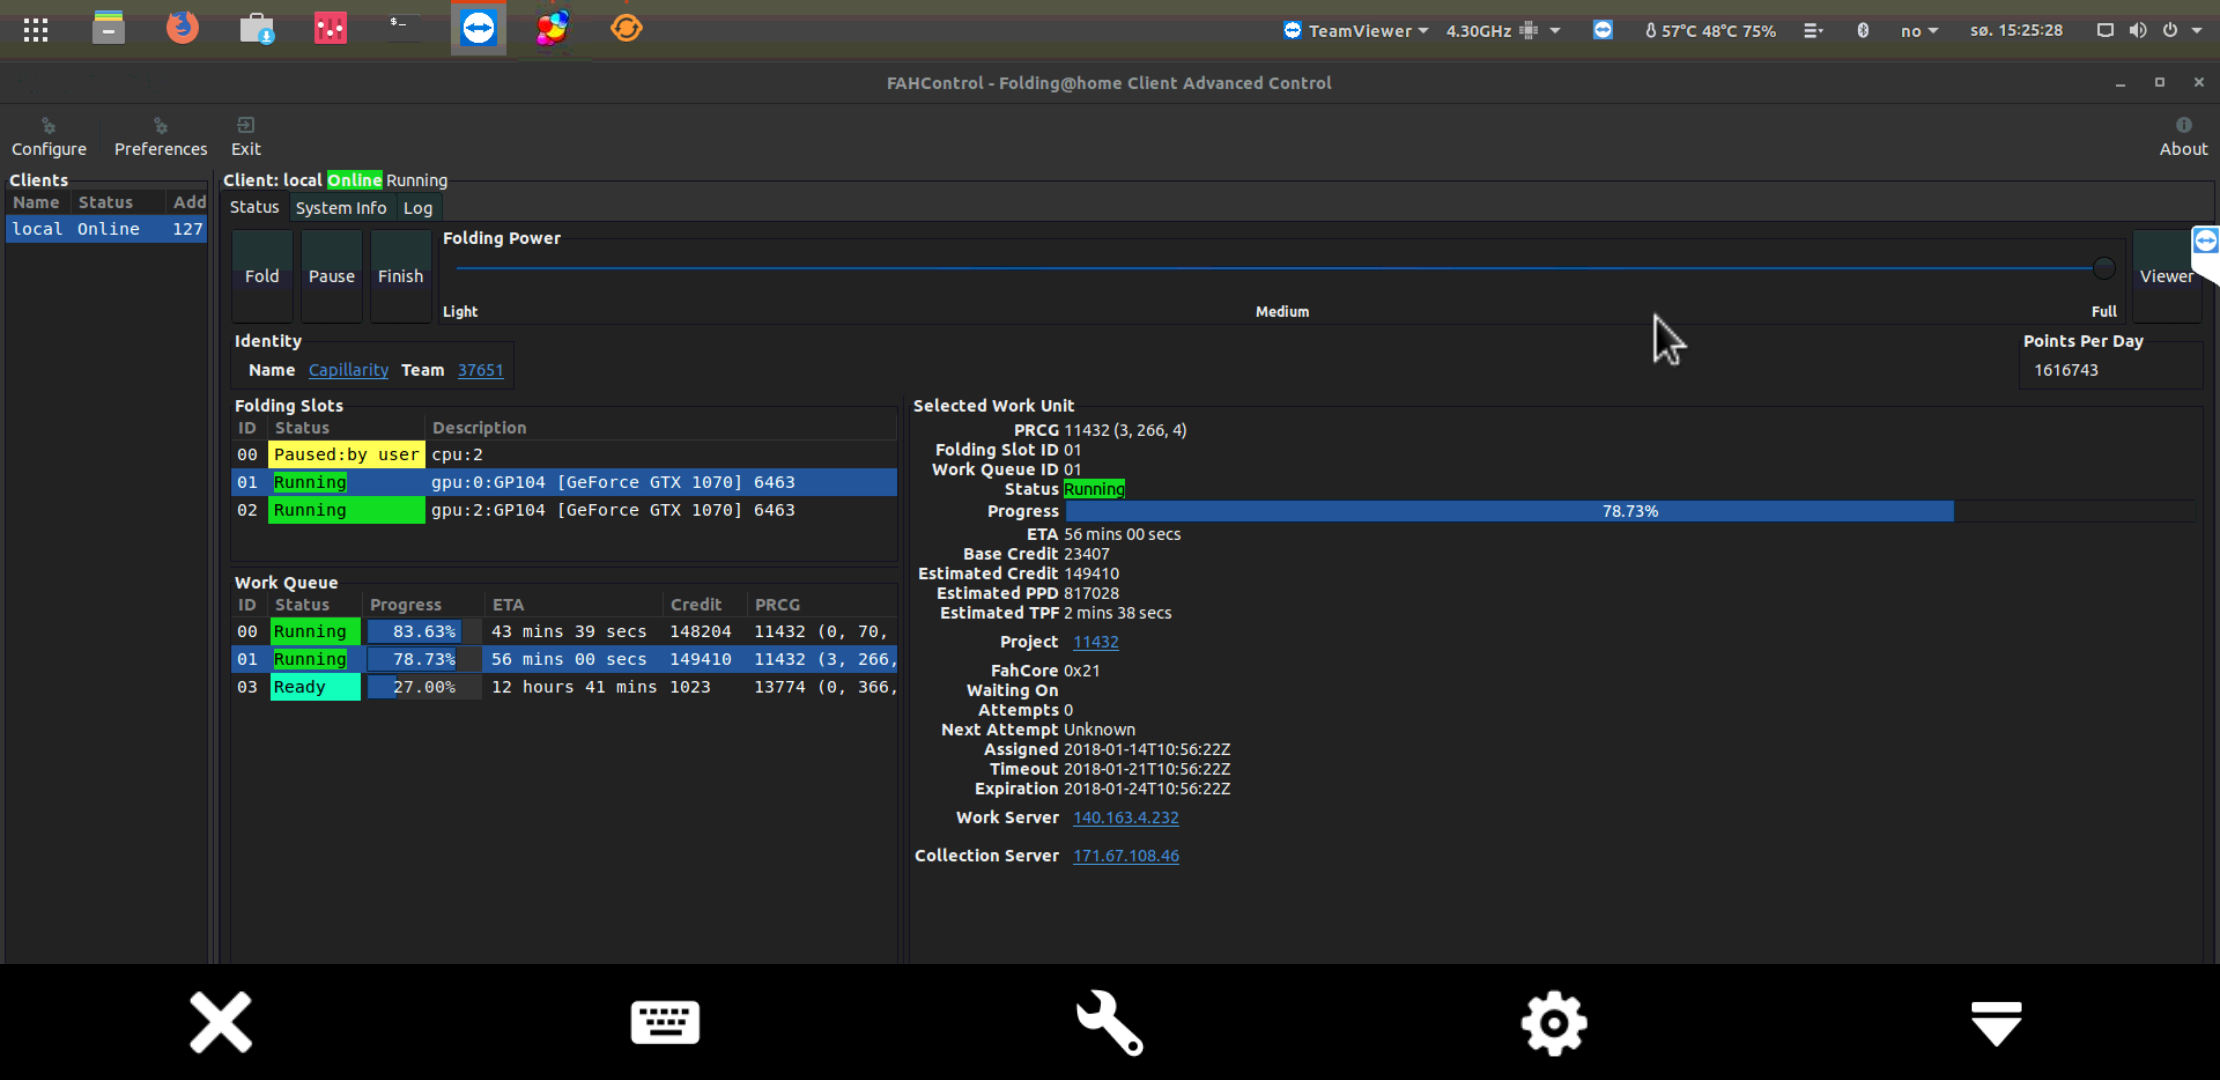Open the Capillarity name link
Screen dimensions: 2220x1080
(348, 370)
